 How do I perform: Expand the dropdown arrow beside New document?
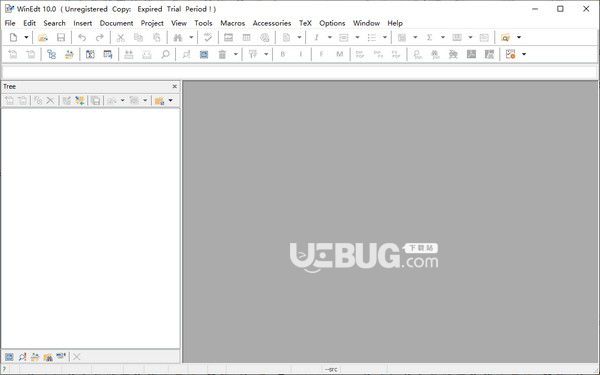pyautogui.click(x=26, y=38)
